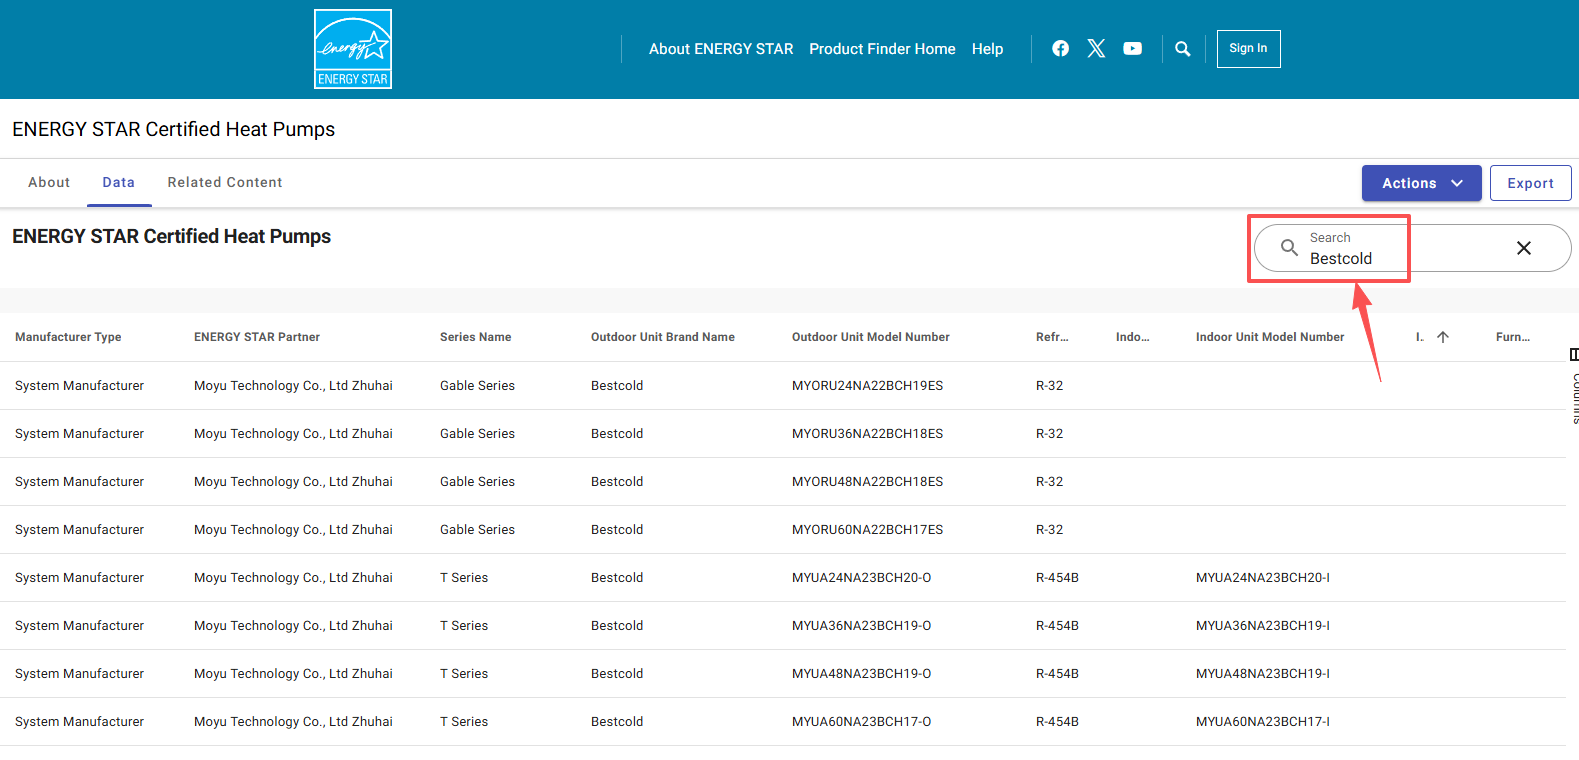The height and width of the screenshot is (760, 1579).
Task: Clear the Bestcold search with the X icon
Action: coord(1524,248)
